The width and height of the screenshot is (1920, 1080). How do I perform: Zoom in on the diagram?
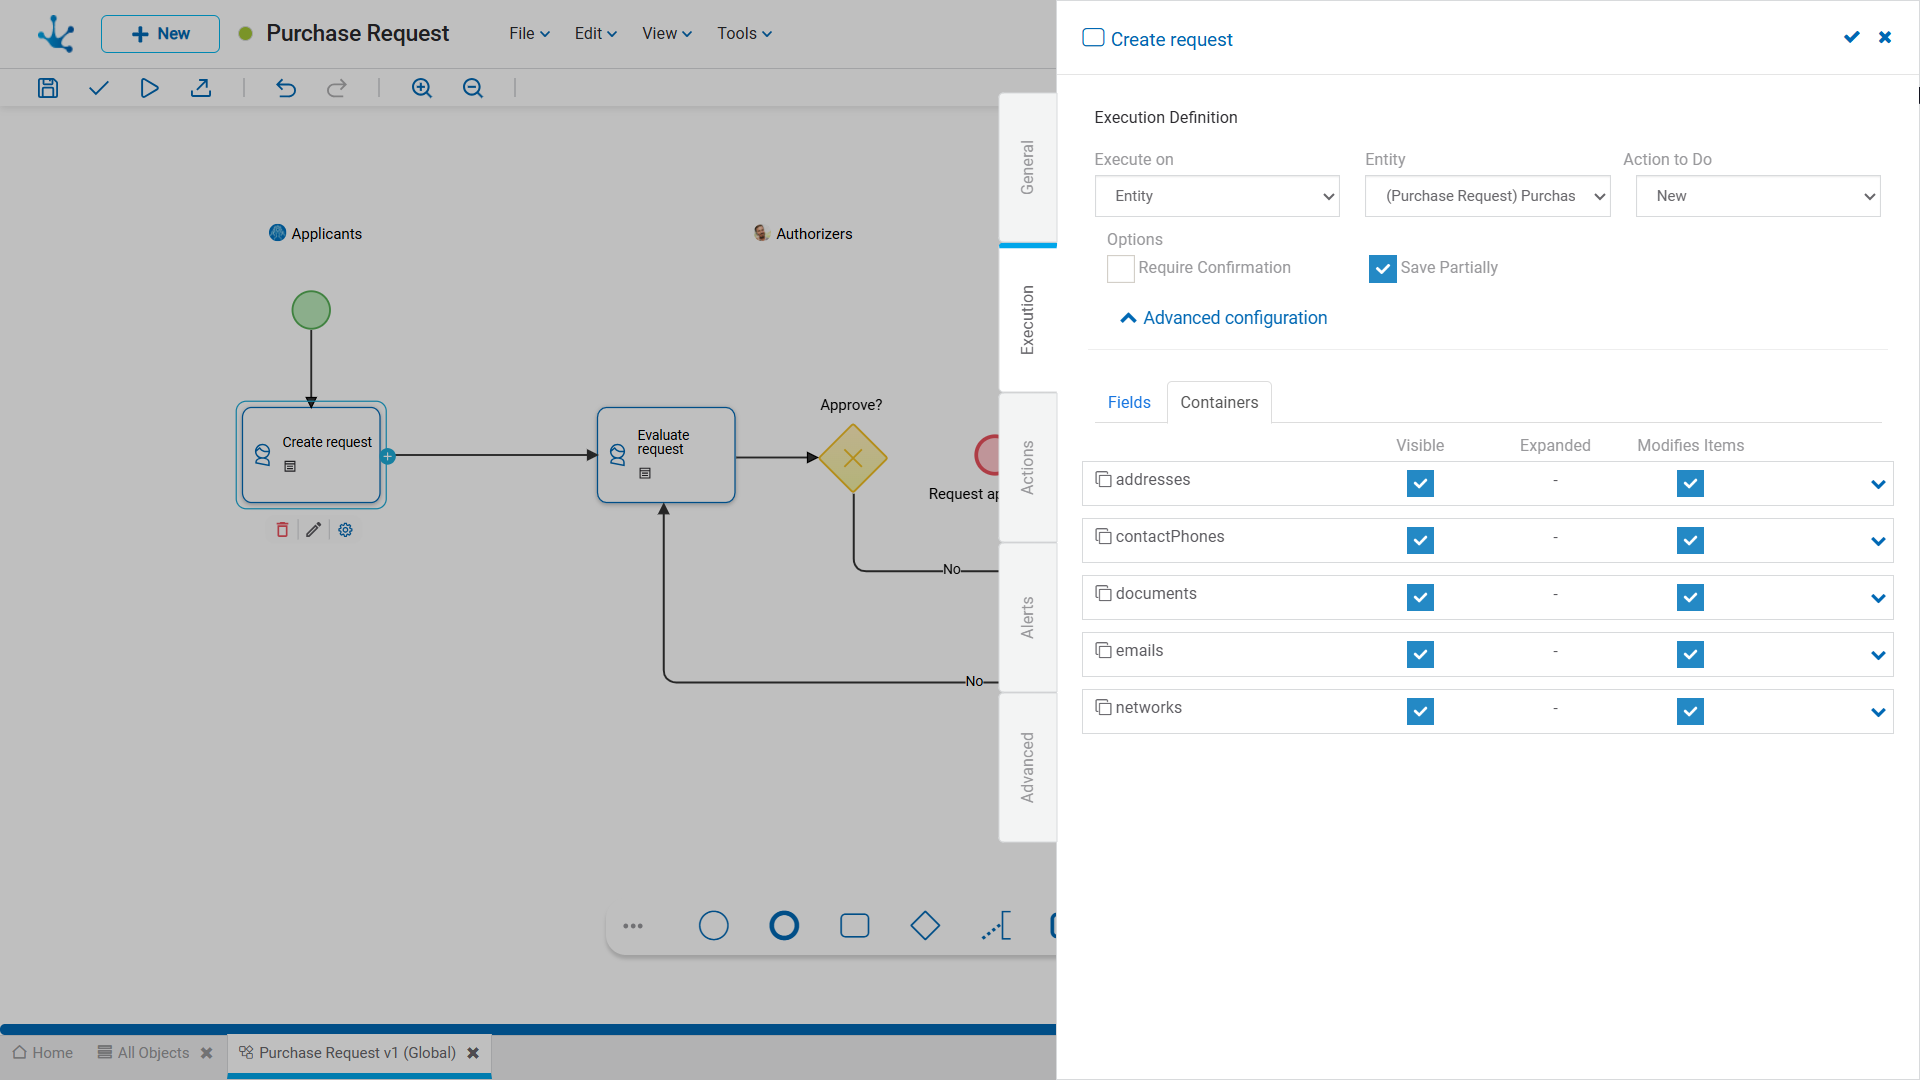click(x=422, y=88)
